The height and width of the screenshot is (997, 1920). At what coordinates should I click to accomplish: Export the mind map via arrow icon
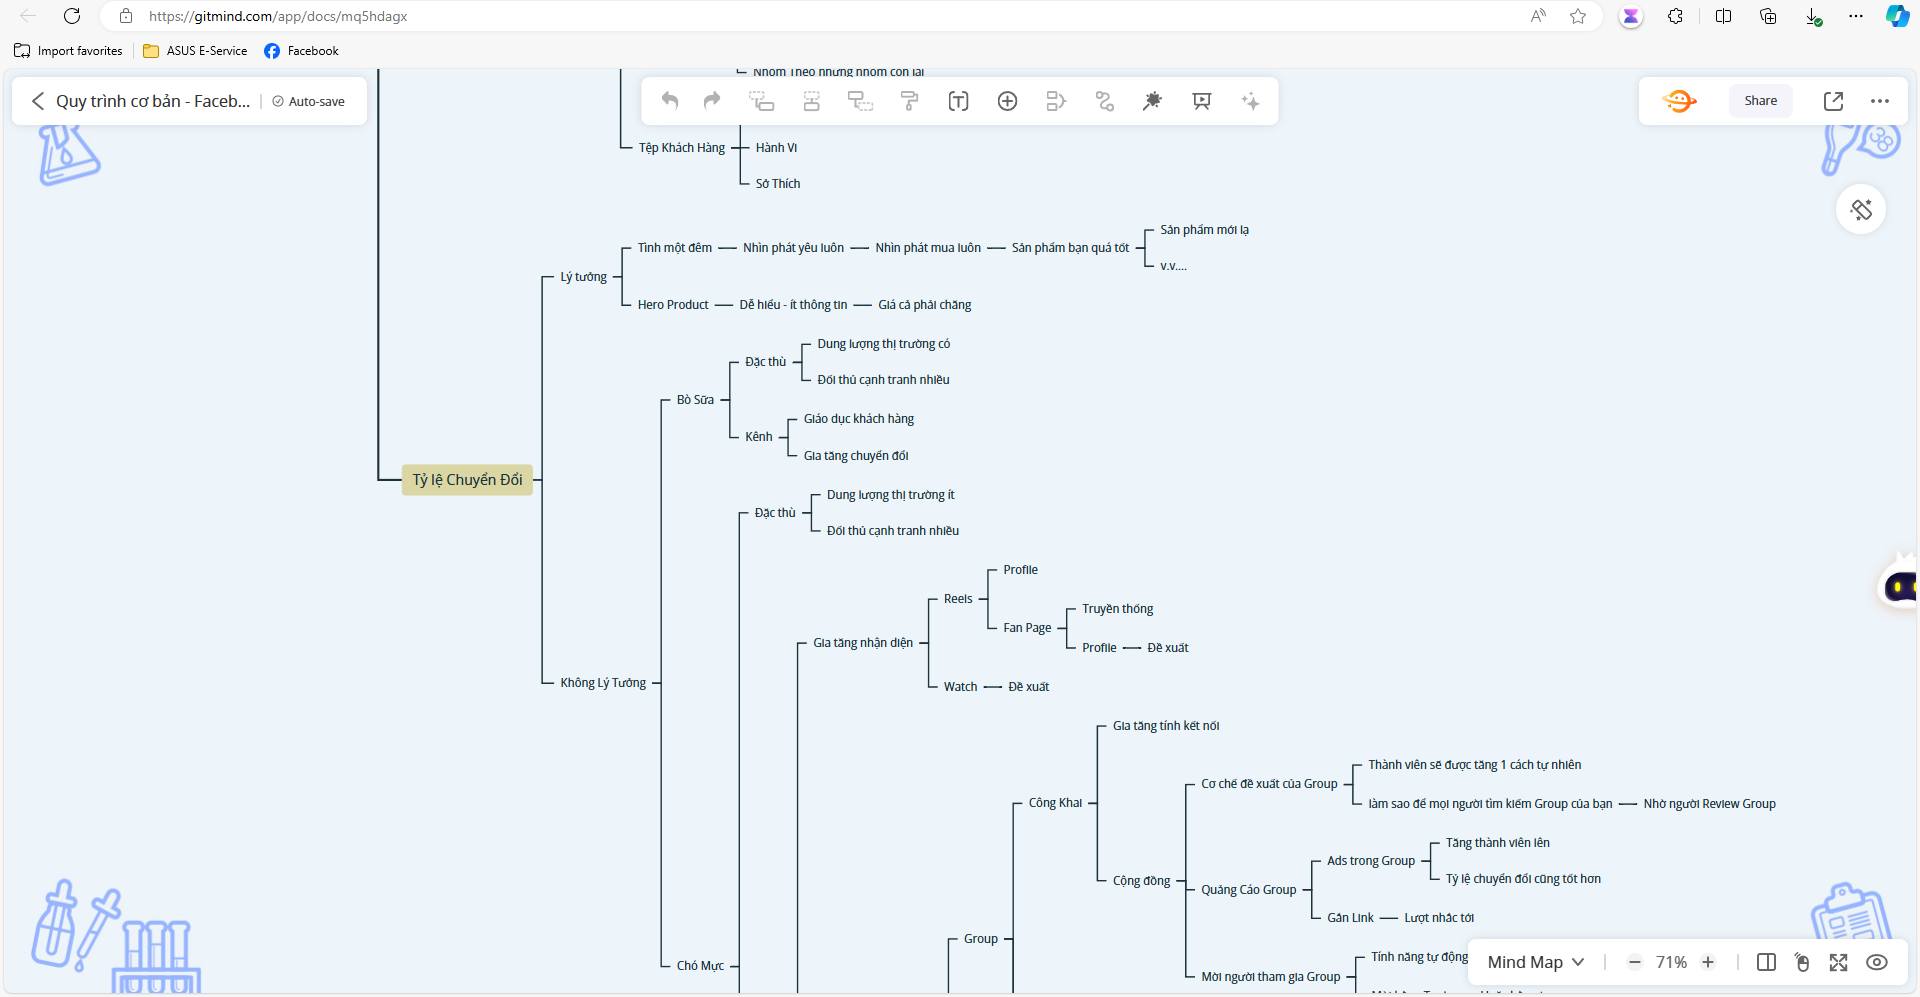click(x=1833, y=101)
